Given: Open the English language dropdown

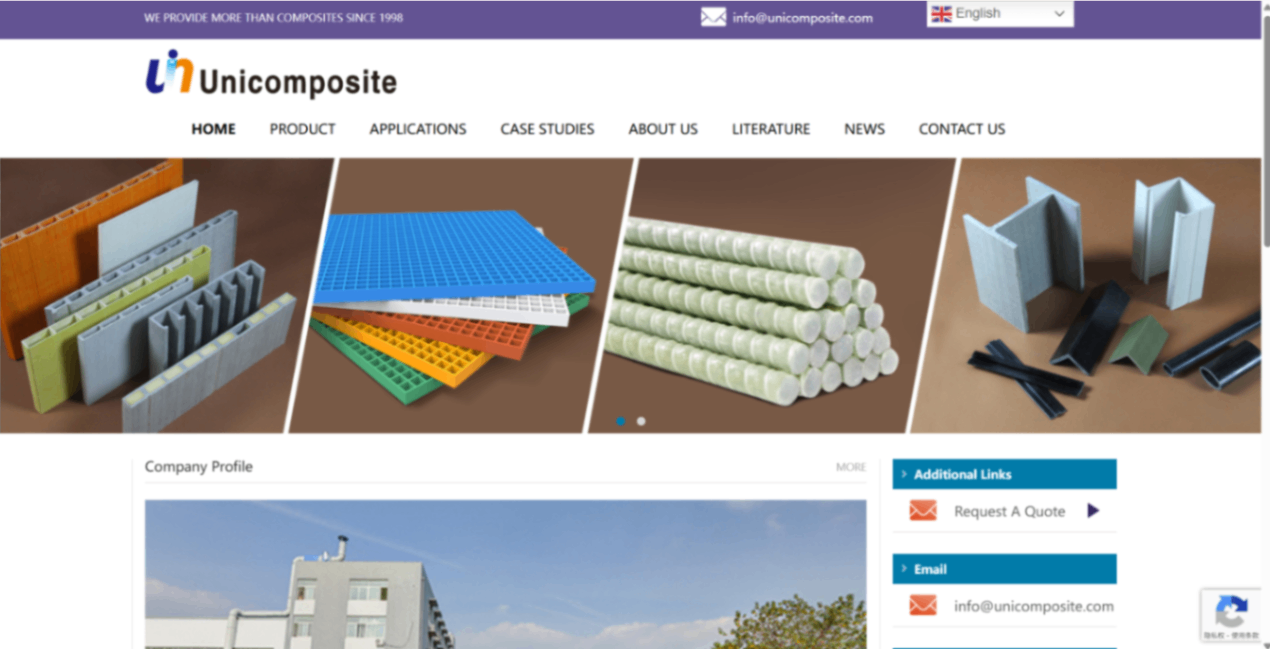Looking at the screenshot, I should (x=1000, y=13).
